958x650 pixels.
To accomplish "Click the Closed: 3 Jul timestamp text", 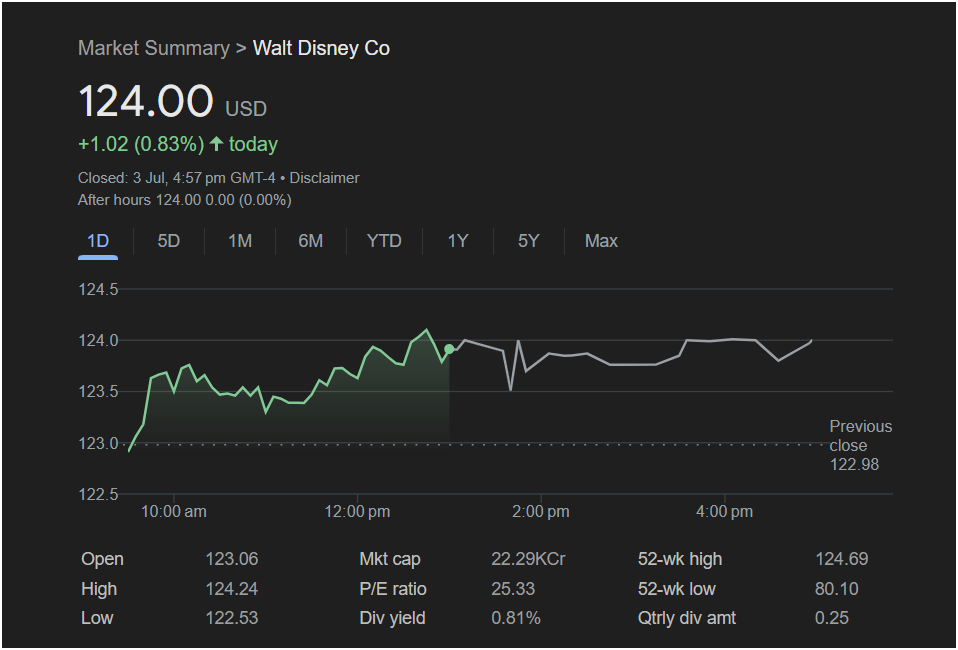I will (x=177, y=178).
